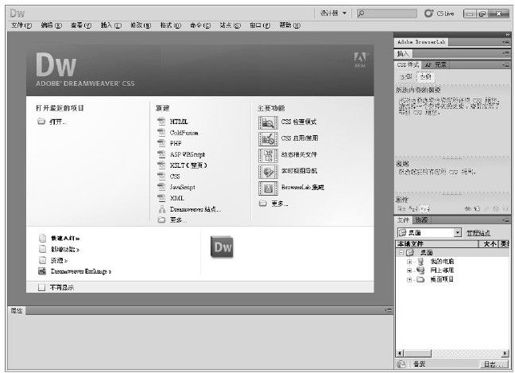Toggle the 全部 mode in CSS panel
This screenshot has height=373, width=515.
406,77
